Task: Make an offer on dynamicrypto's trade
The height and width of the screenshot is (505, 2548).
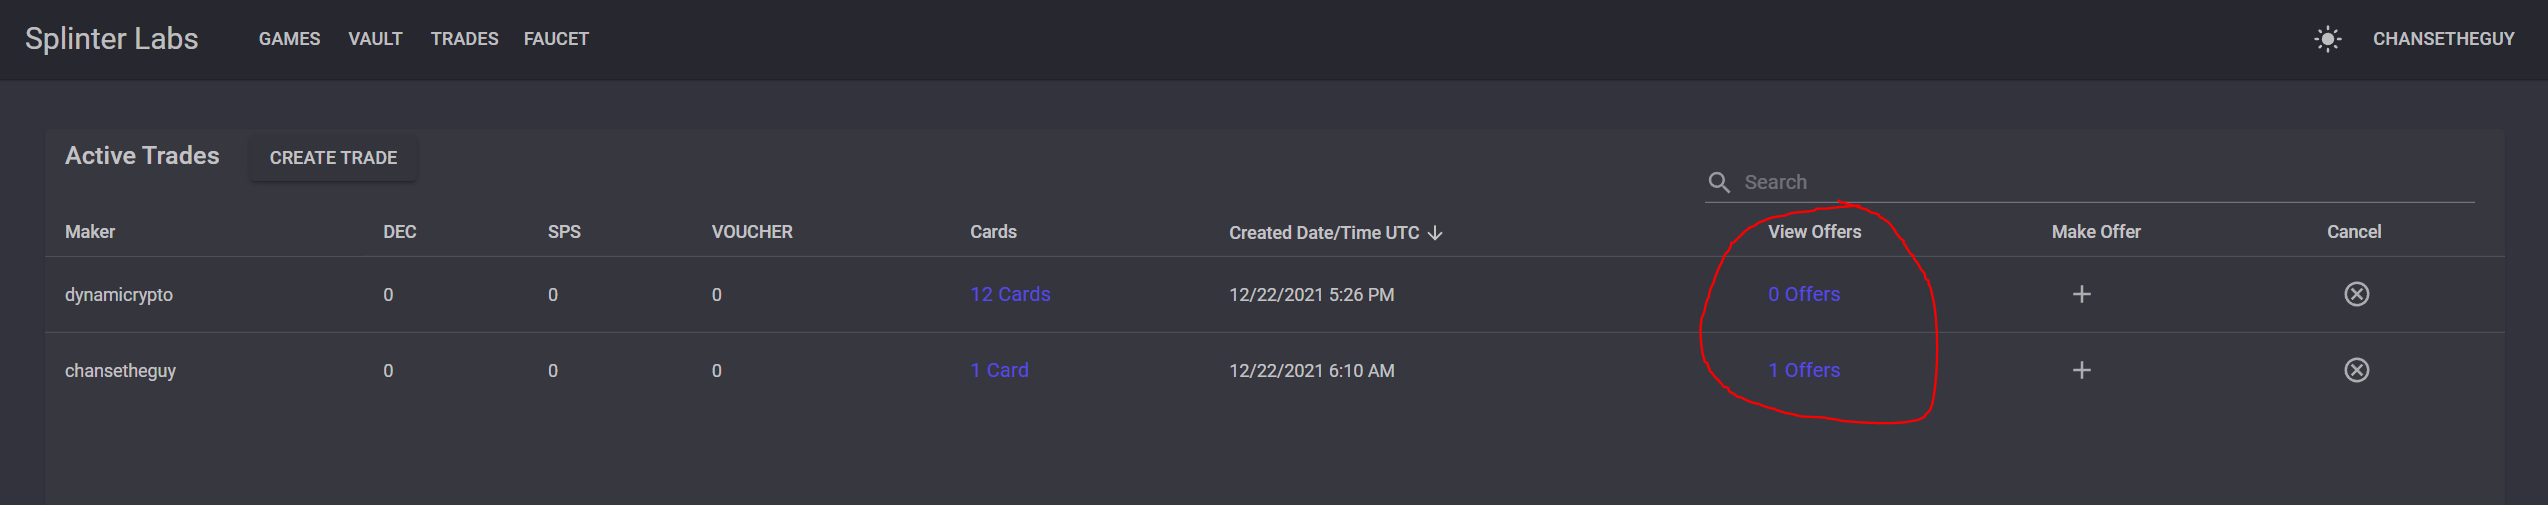Action: click(x=2081, y=294)
